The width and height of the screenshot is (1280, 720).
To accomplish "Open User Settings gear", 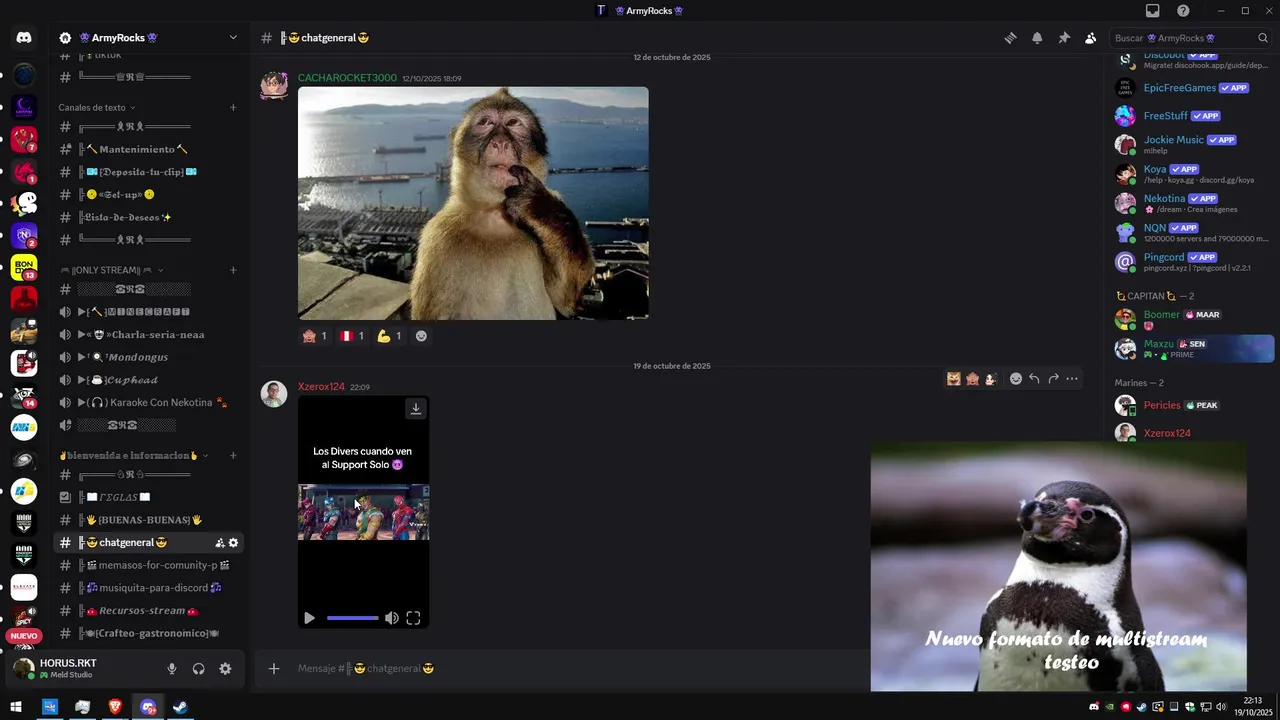I will [225, 669].
